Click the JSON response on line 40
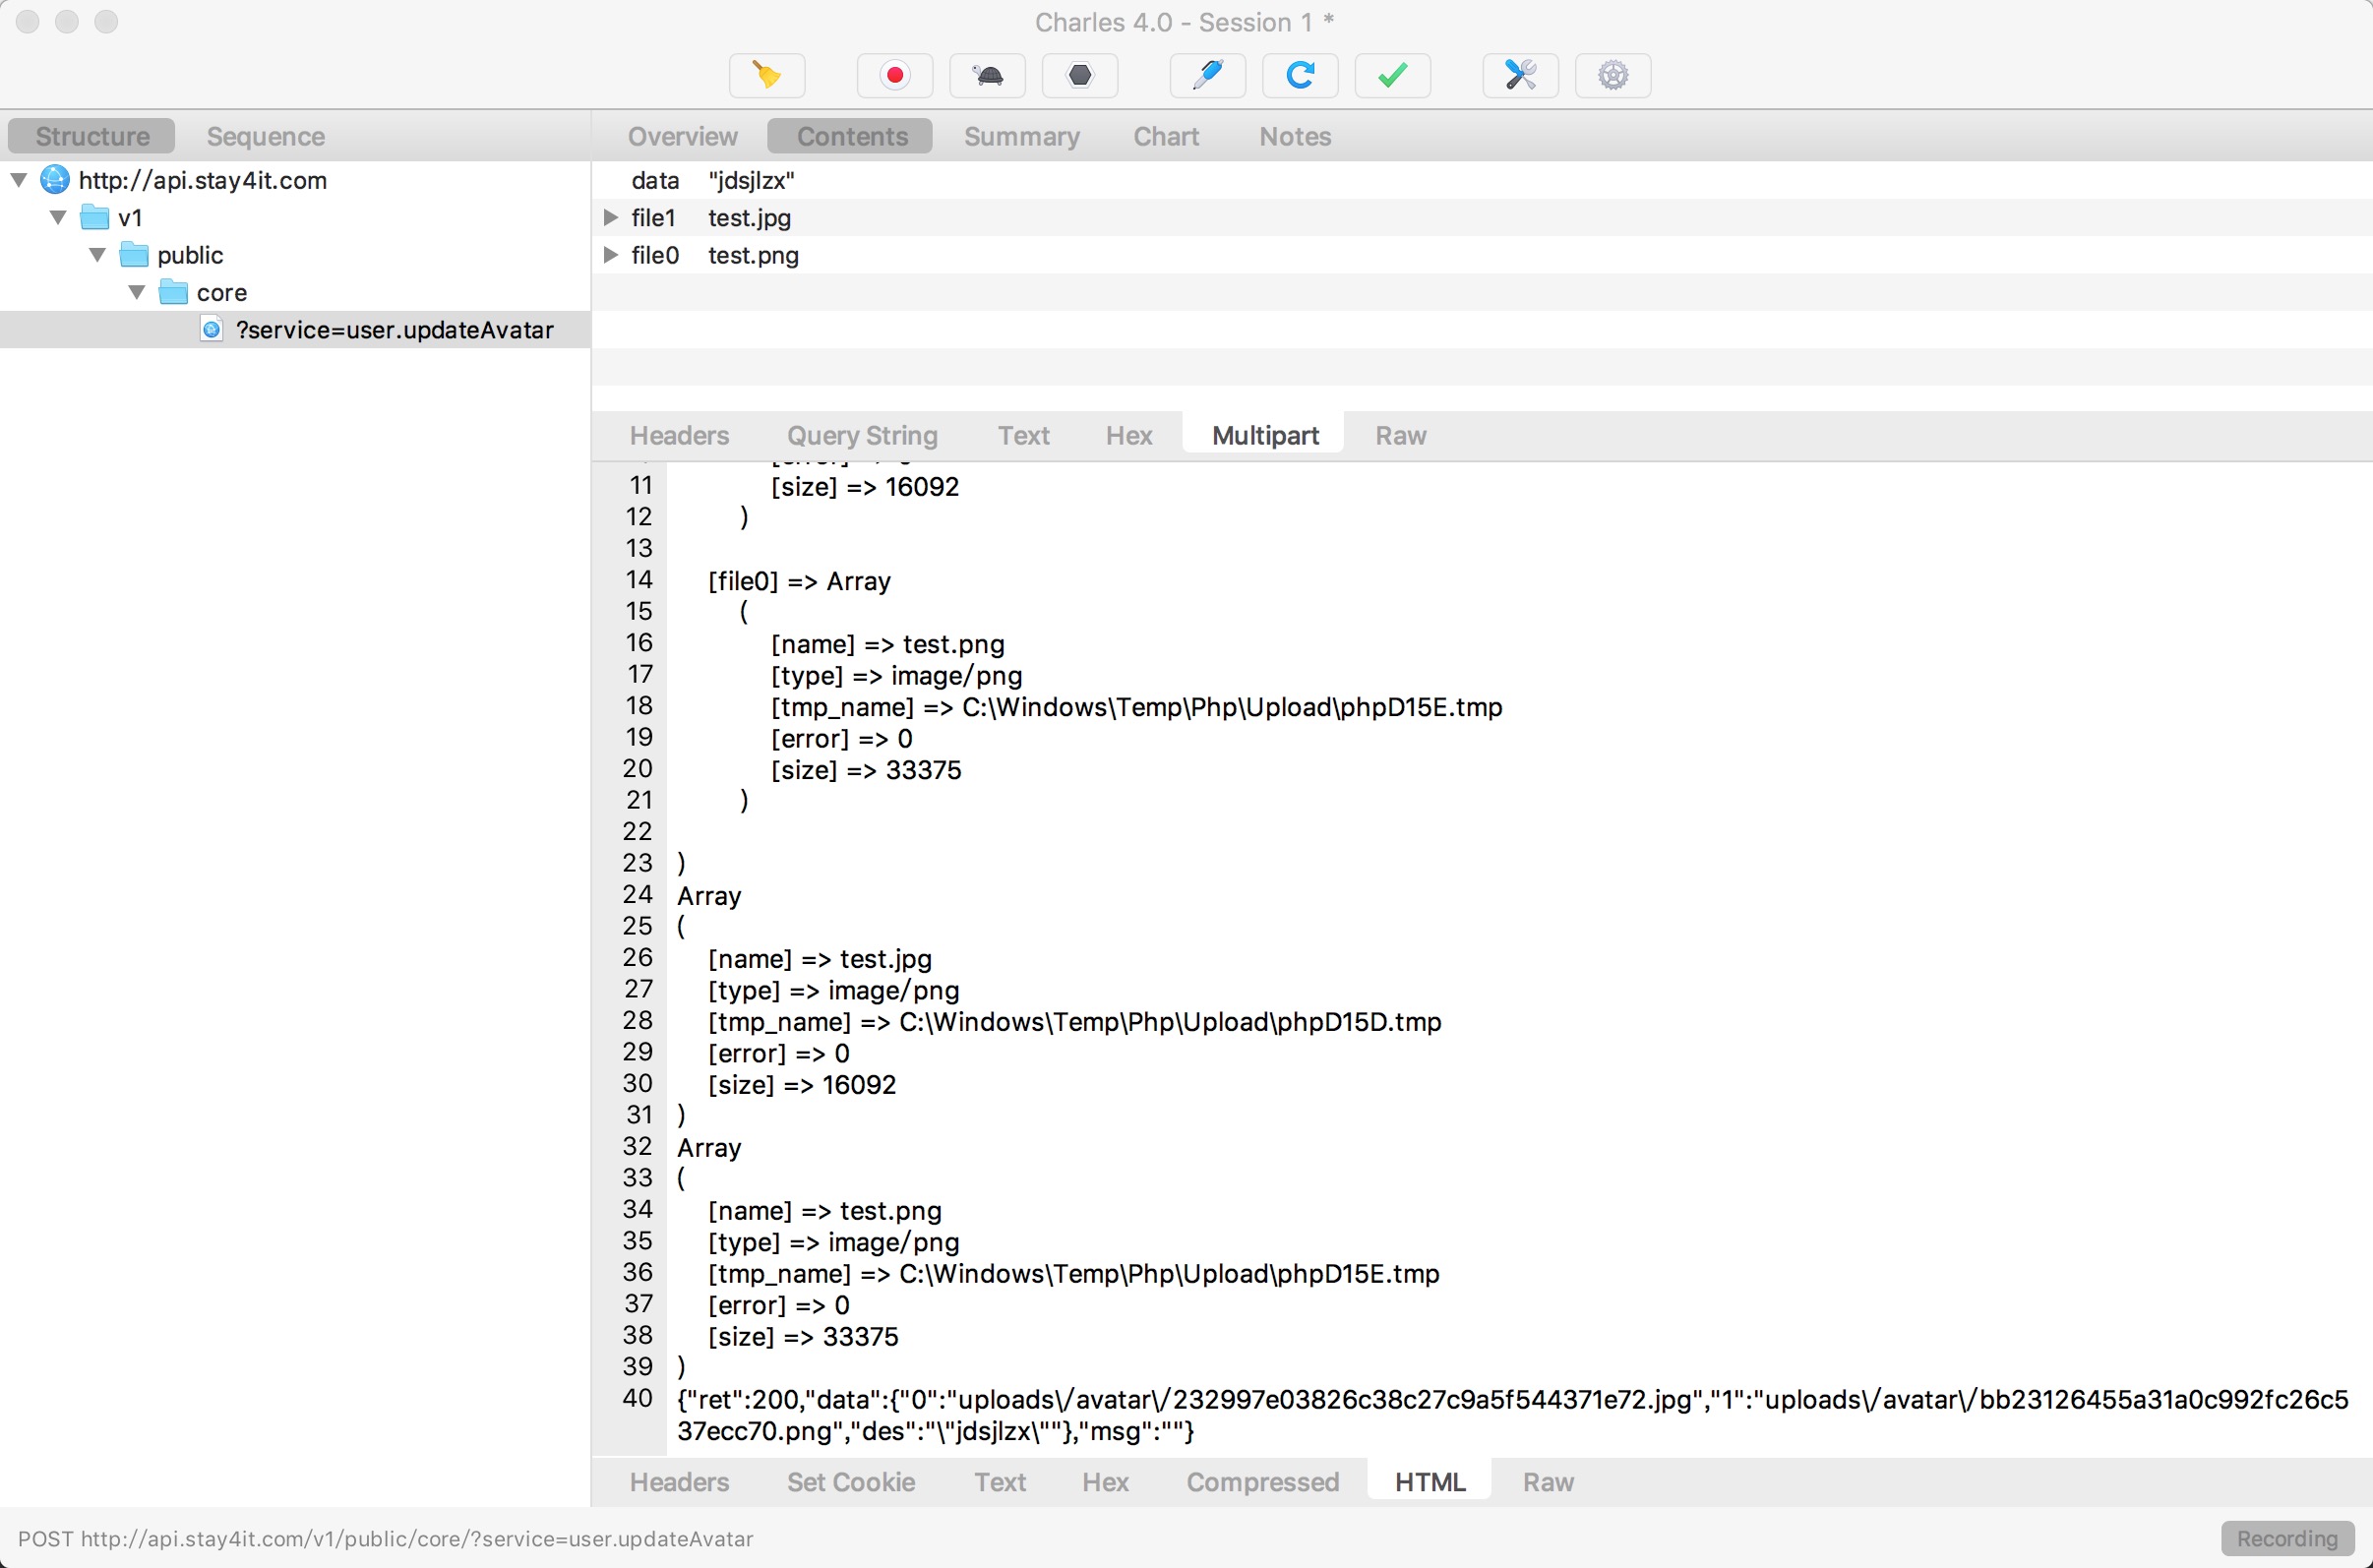 tap(1512, 1415)
